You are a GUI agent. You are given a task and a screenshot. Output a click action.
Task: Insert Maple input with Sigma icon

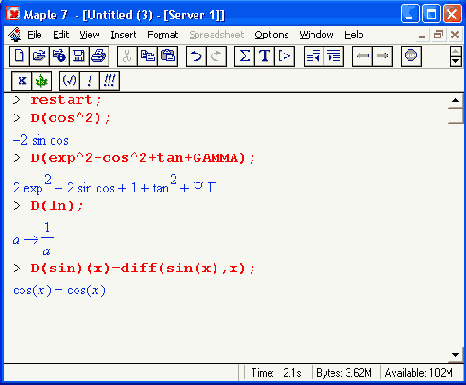[x=244, y=56]
